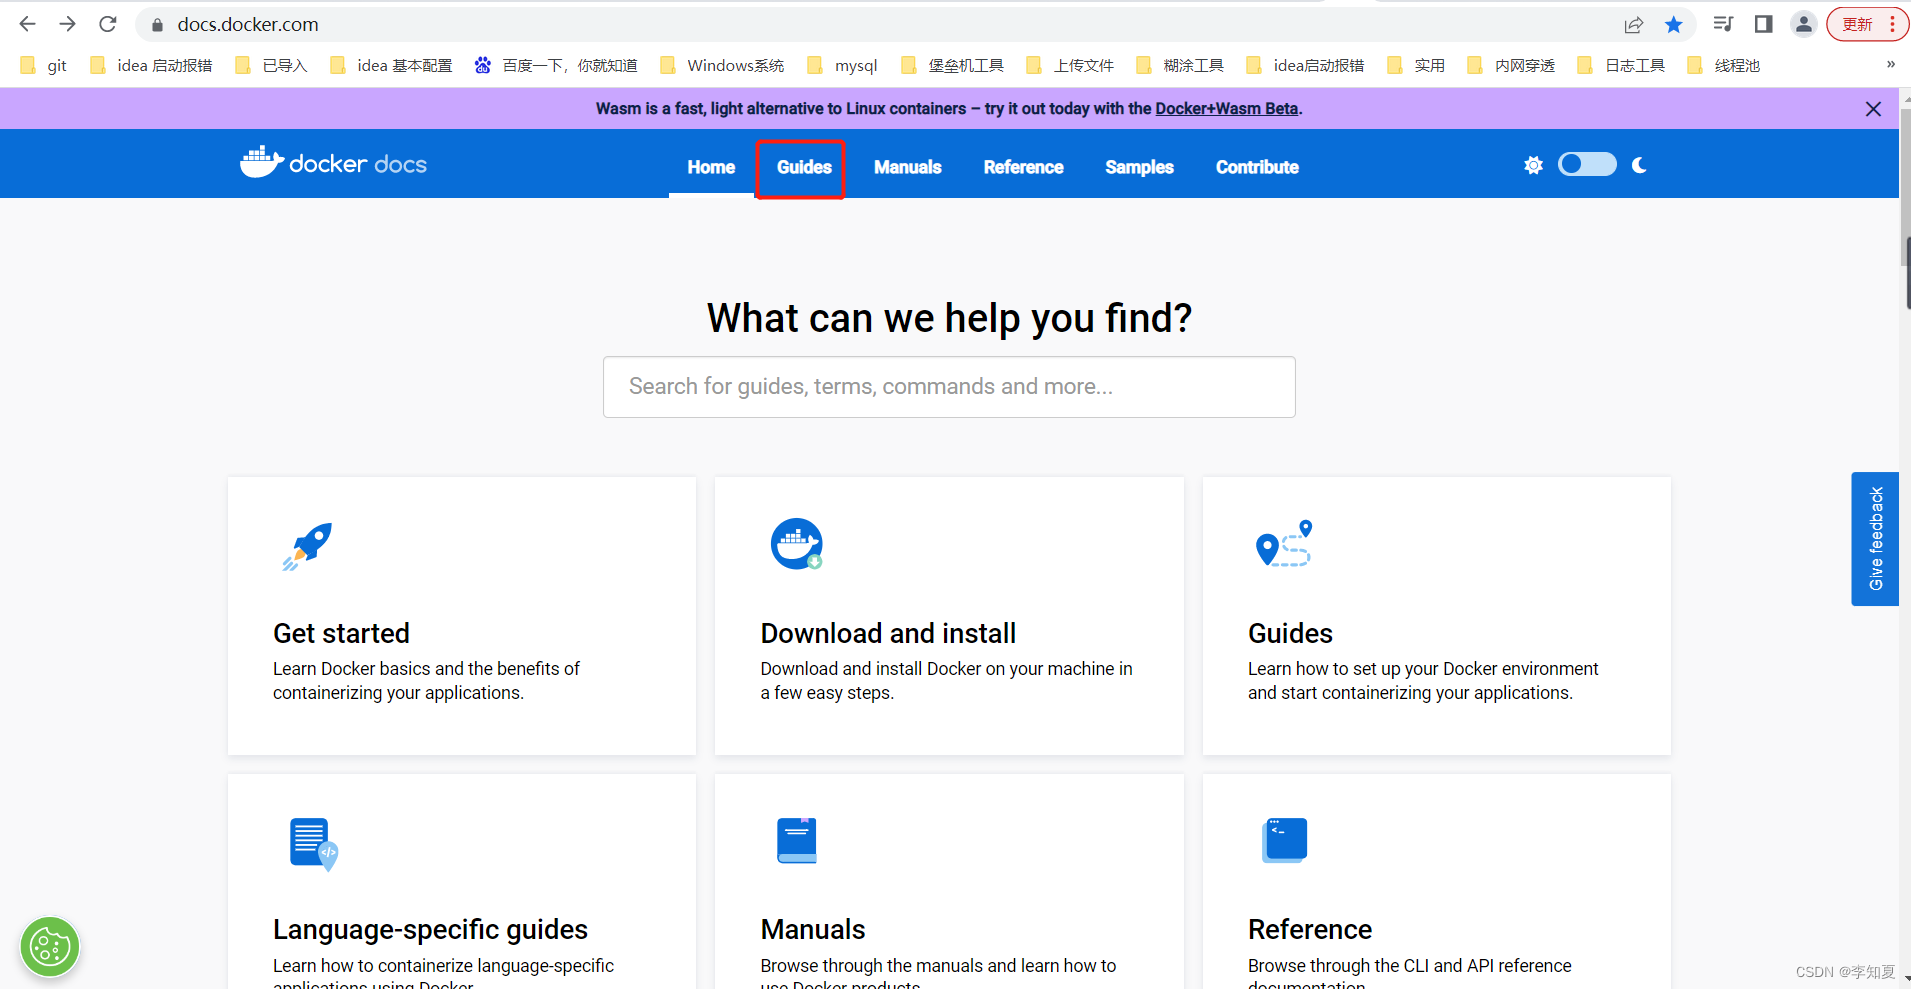Screen dimensions: 1911x989
Task: Open the idea启动报错 bookmark folder
Action: [1306, 65]
